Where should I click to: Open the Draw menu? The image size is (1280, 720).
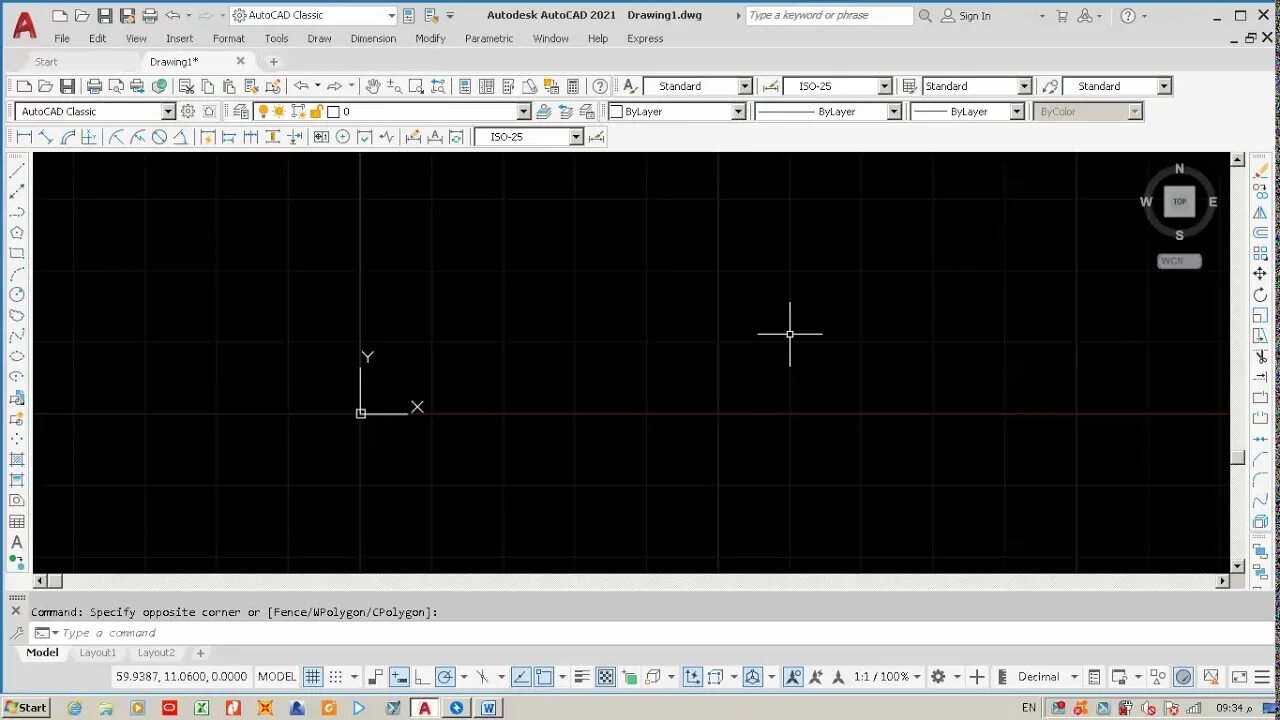click(x=319, y=38)
